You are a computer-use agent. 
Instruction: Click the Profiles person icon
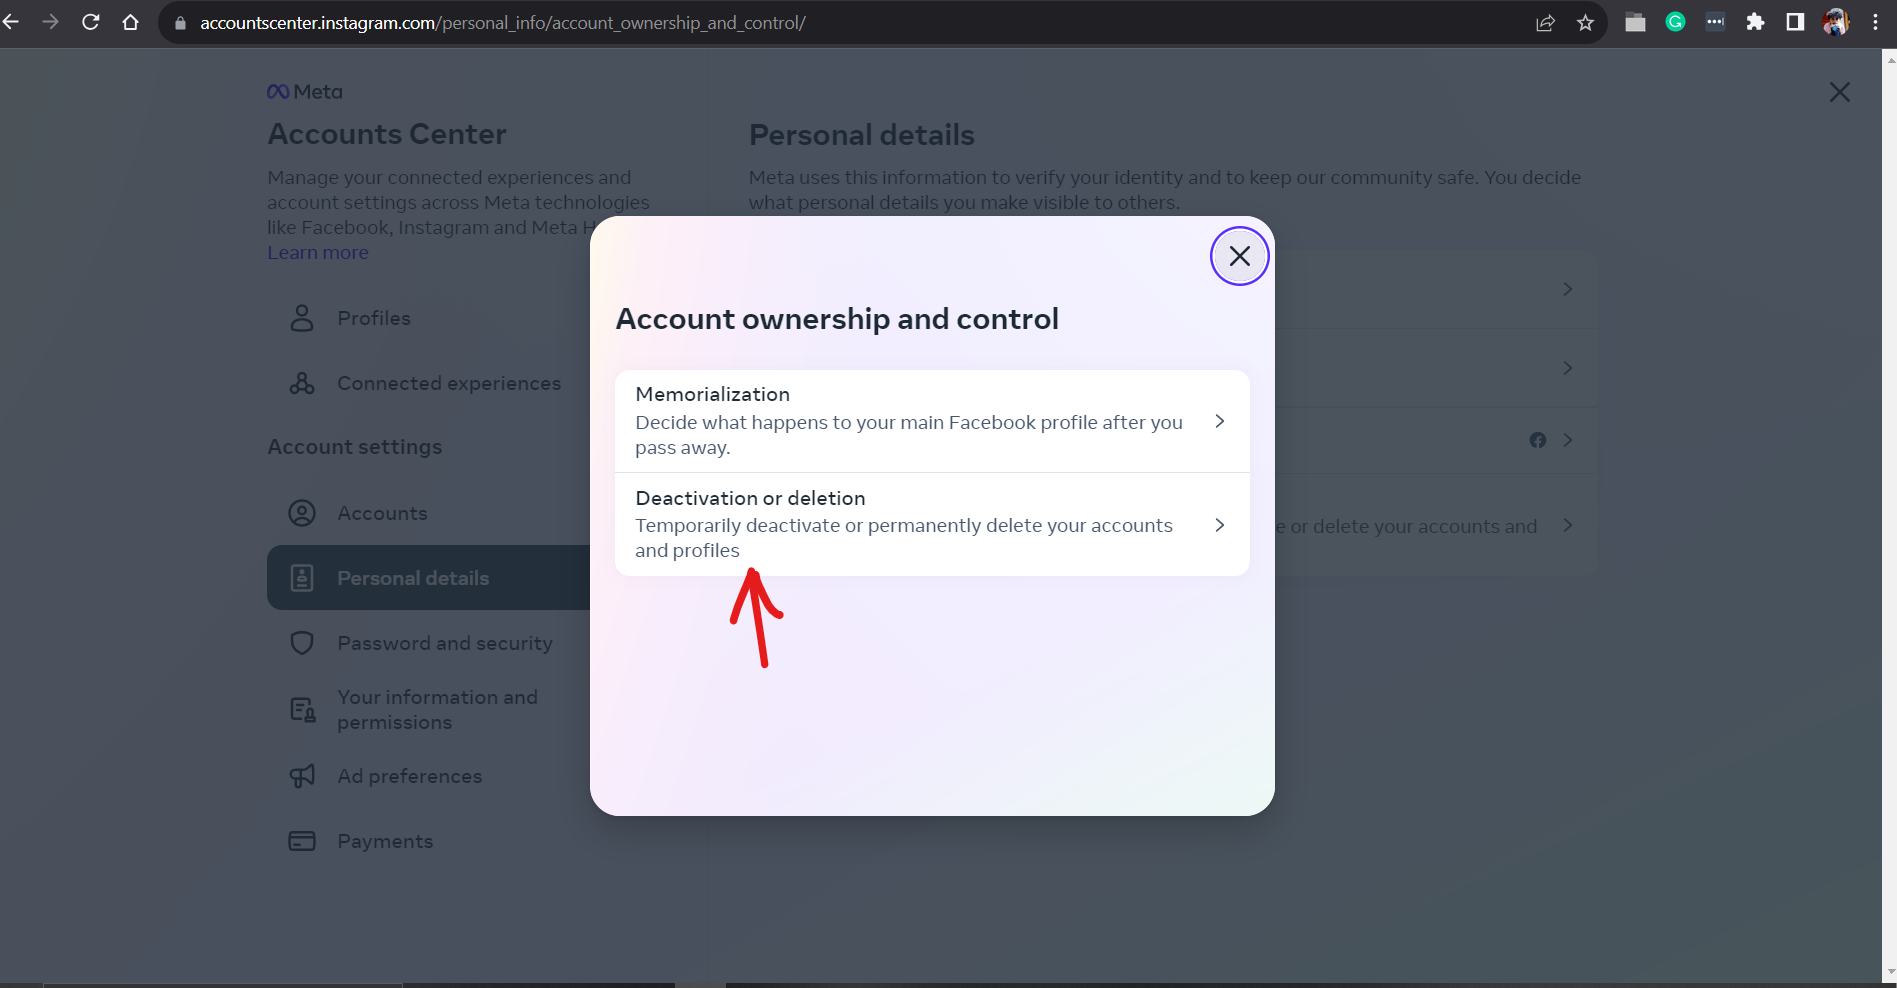tap(302, 318)
